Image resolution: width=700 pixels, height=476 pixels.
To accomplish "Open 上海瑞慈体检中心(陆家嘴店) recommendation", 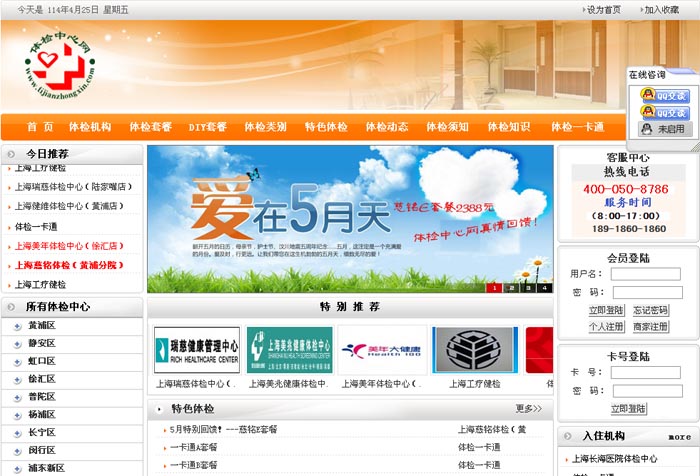I will pyautogui.click(x=74, y=187).
